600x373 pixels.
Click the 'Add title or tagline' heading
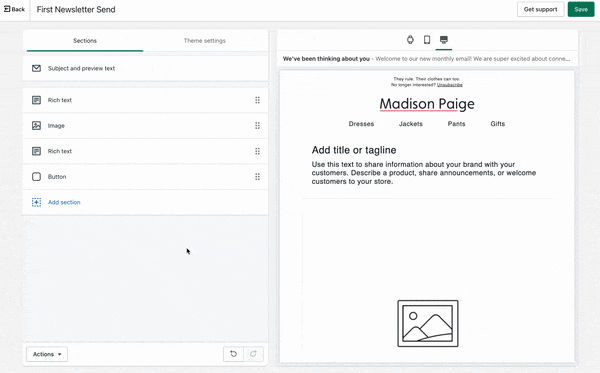[354, 150]
